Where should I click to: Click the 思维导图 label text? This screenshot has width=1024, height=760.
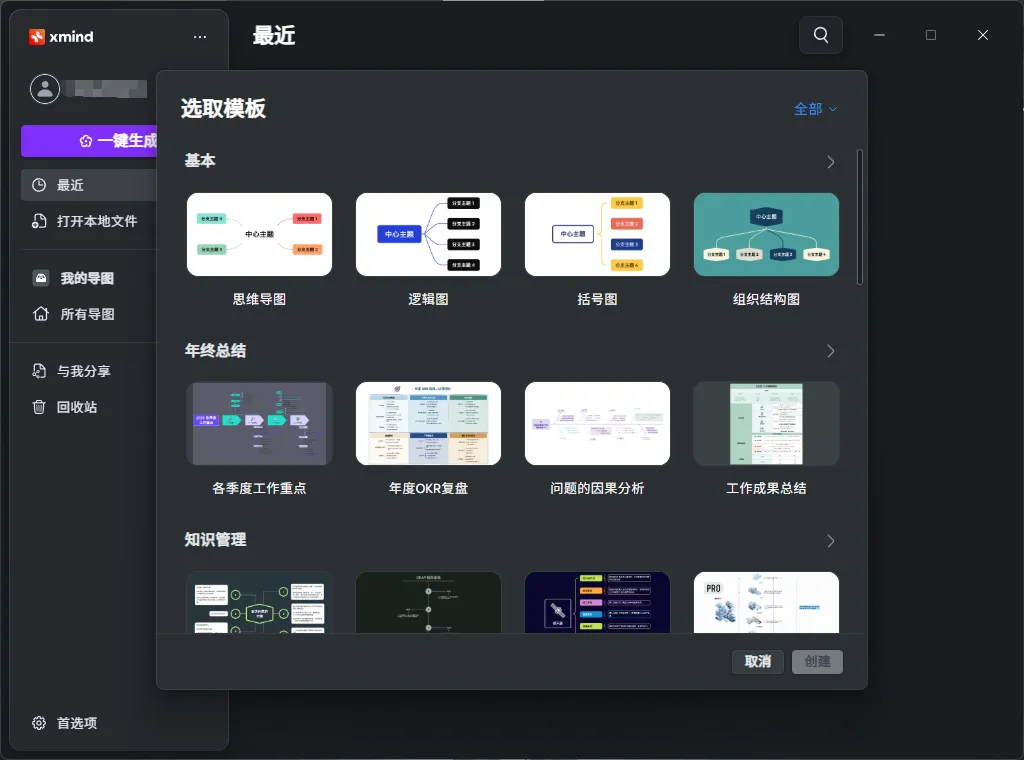[259, 300]
